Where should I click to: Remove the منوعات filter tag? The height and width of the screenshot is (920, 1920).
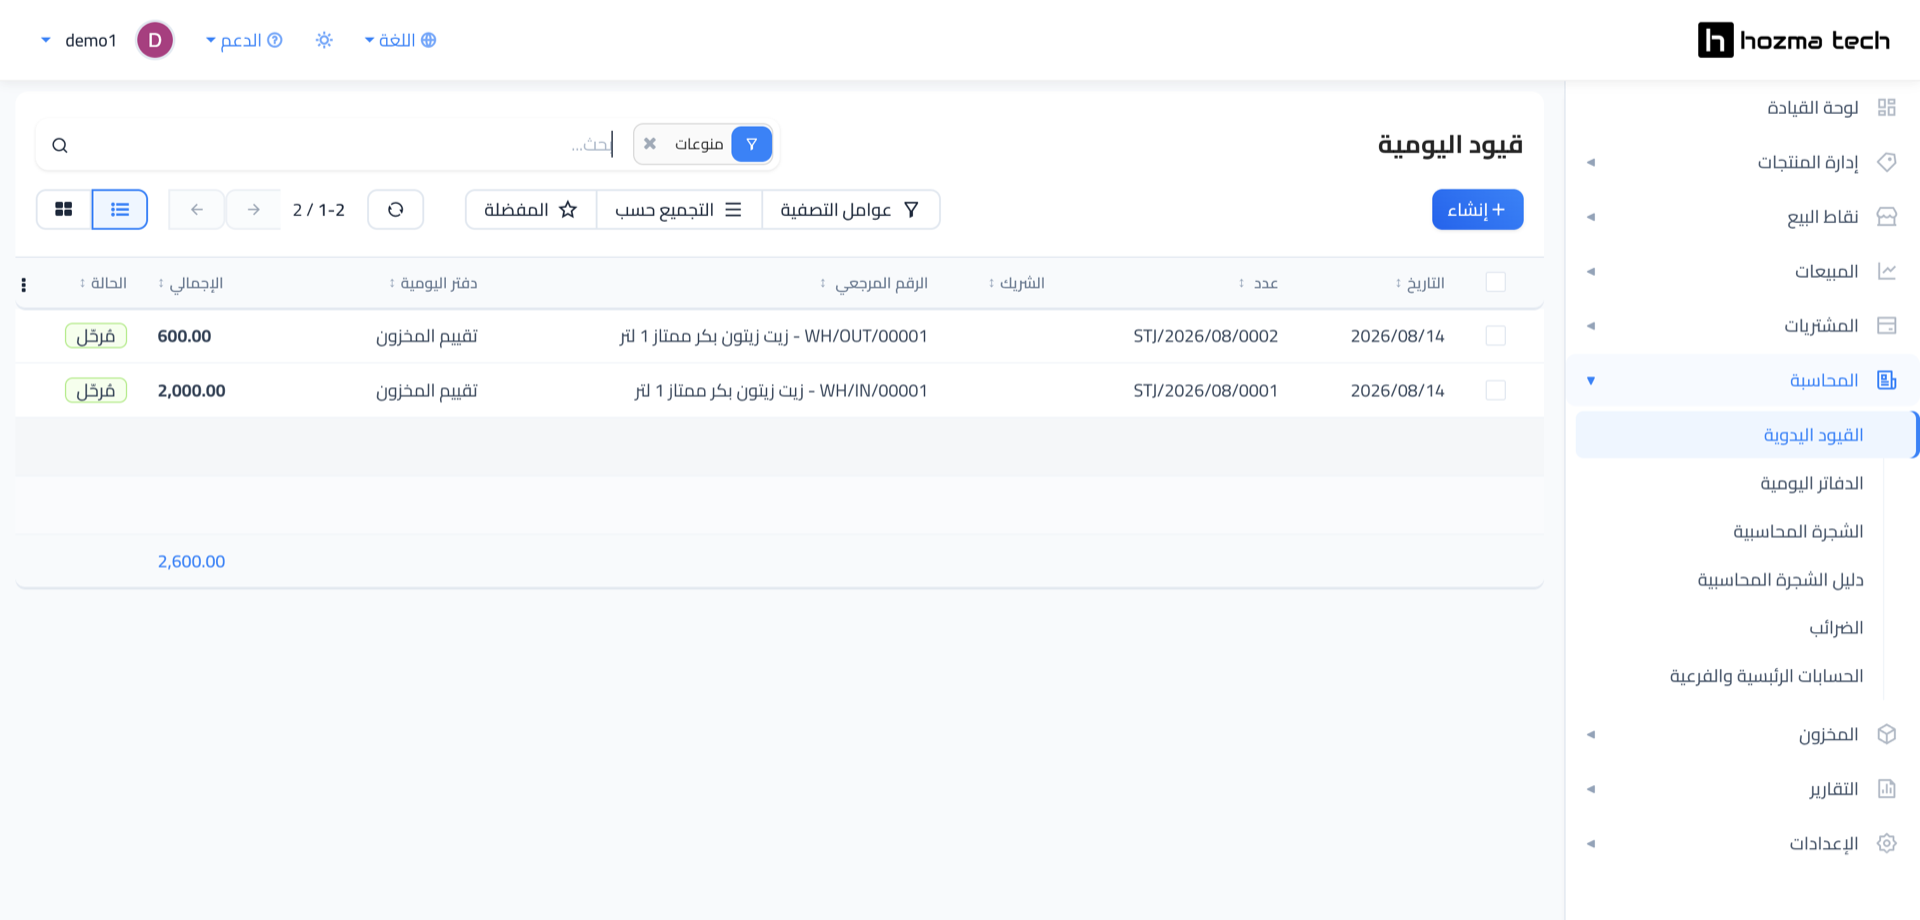point(650,144)
